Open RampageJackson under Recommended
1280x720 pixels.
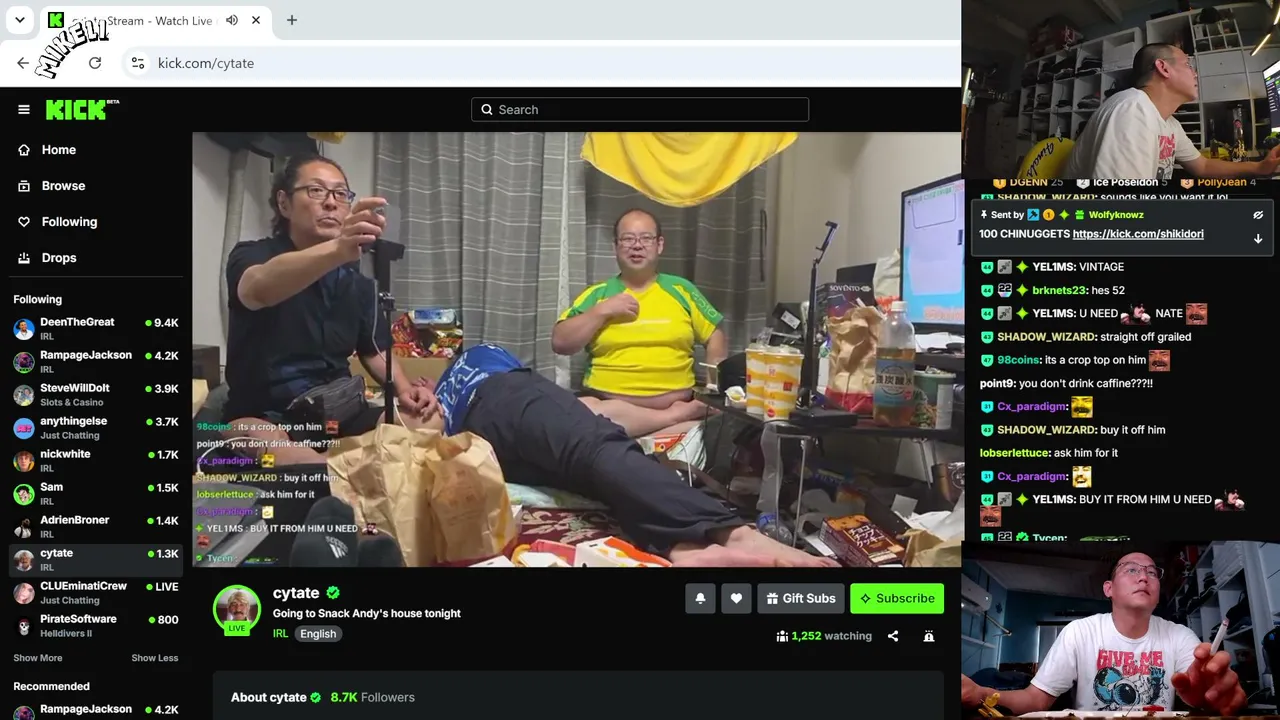pos(96,711)
